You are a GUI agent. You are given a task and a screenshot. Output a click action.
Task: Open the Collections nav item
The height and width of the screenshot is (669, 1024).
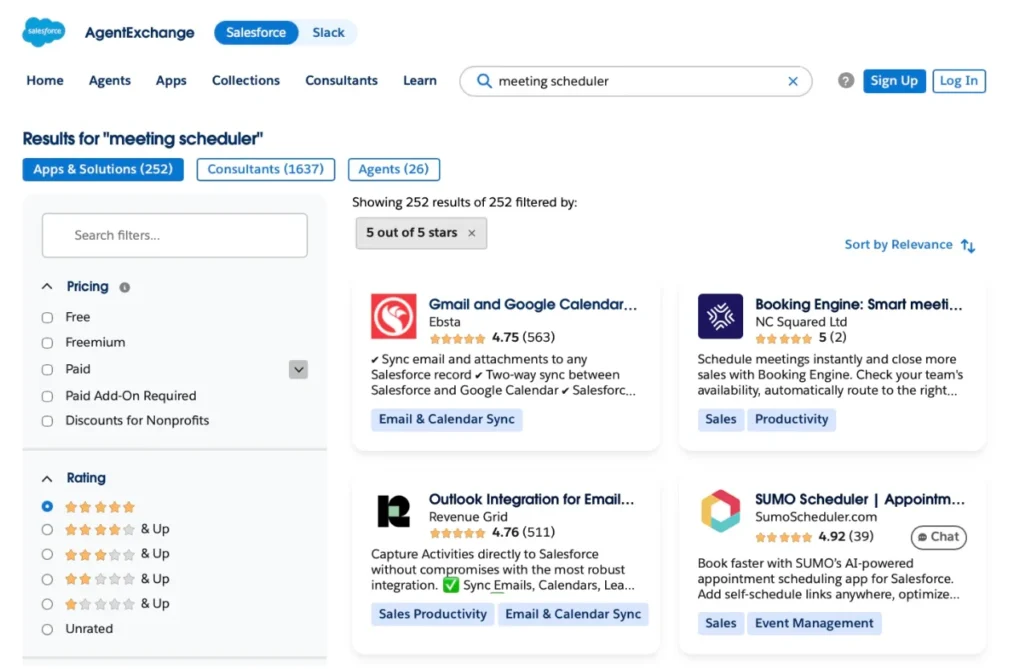(x=246, y=80)
